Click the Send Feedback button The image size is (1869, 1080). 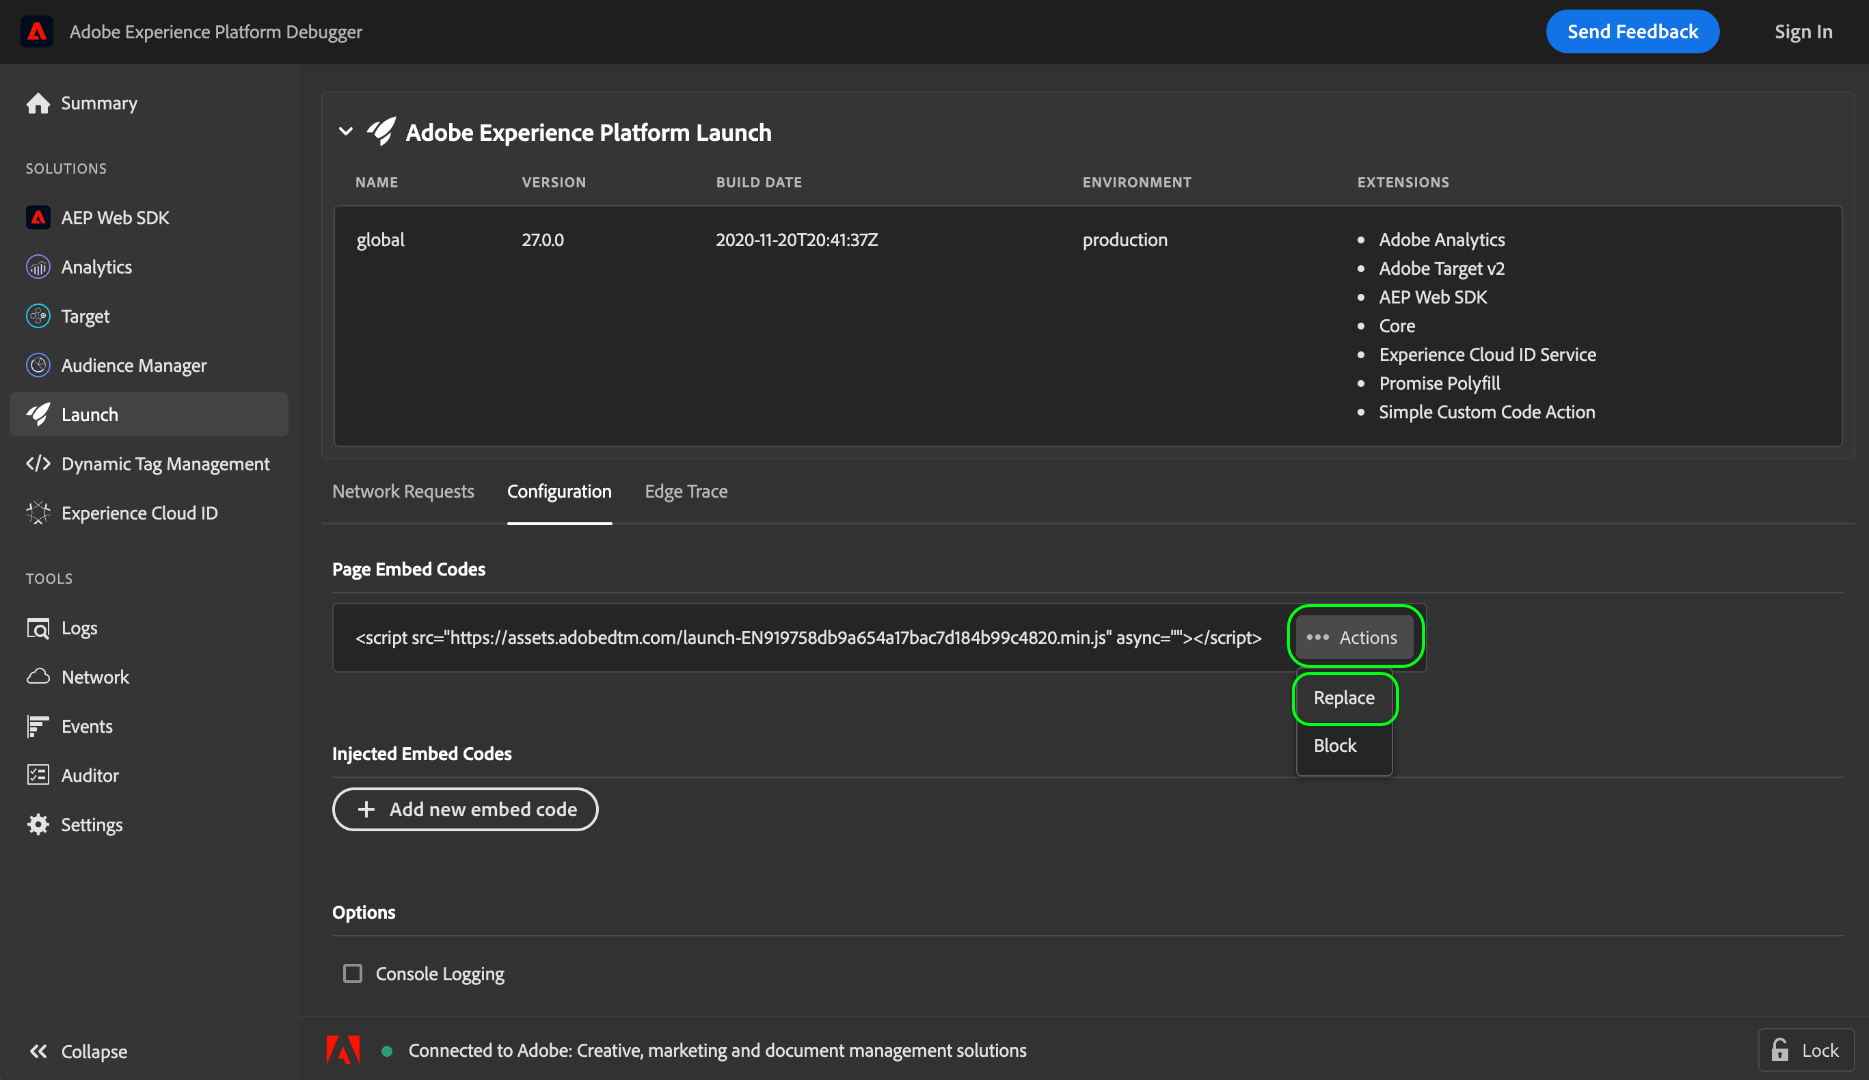point(1632,31)
